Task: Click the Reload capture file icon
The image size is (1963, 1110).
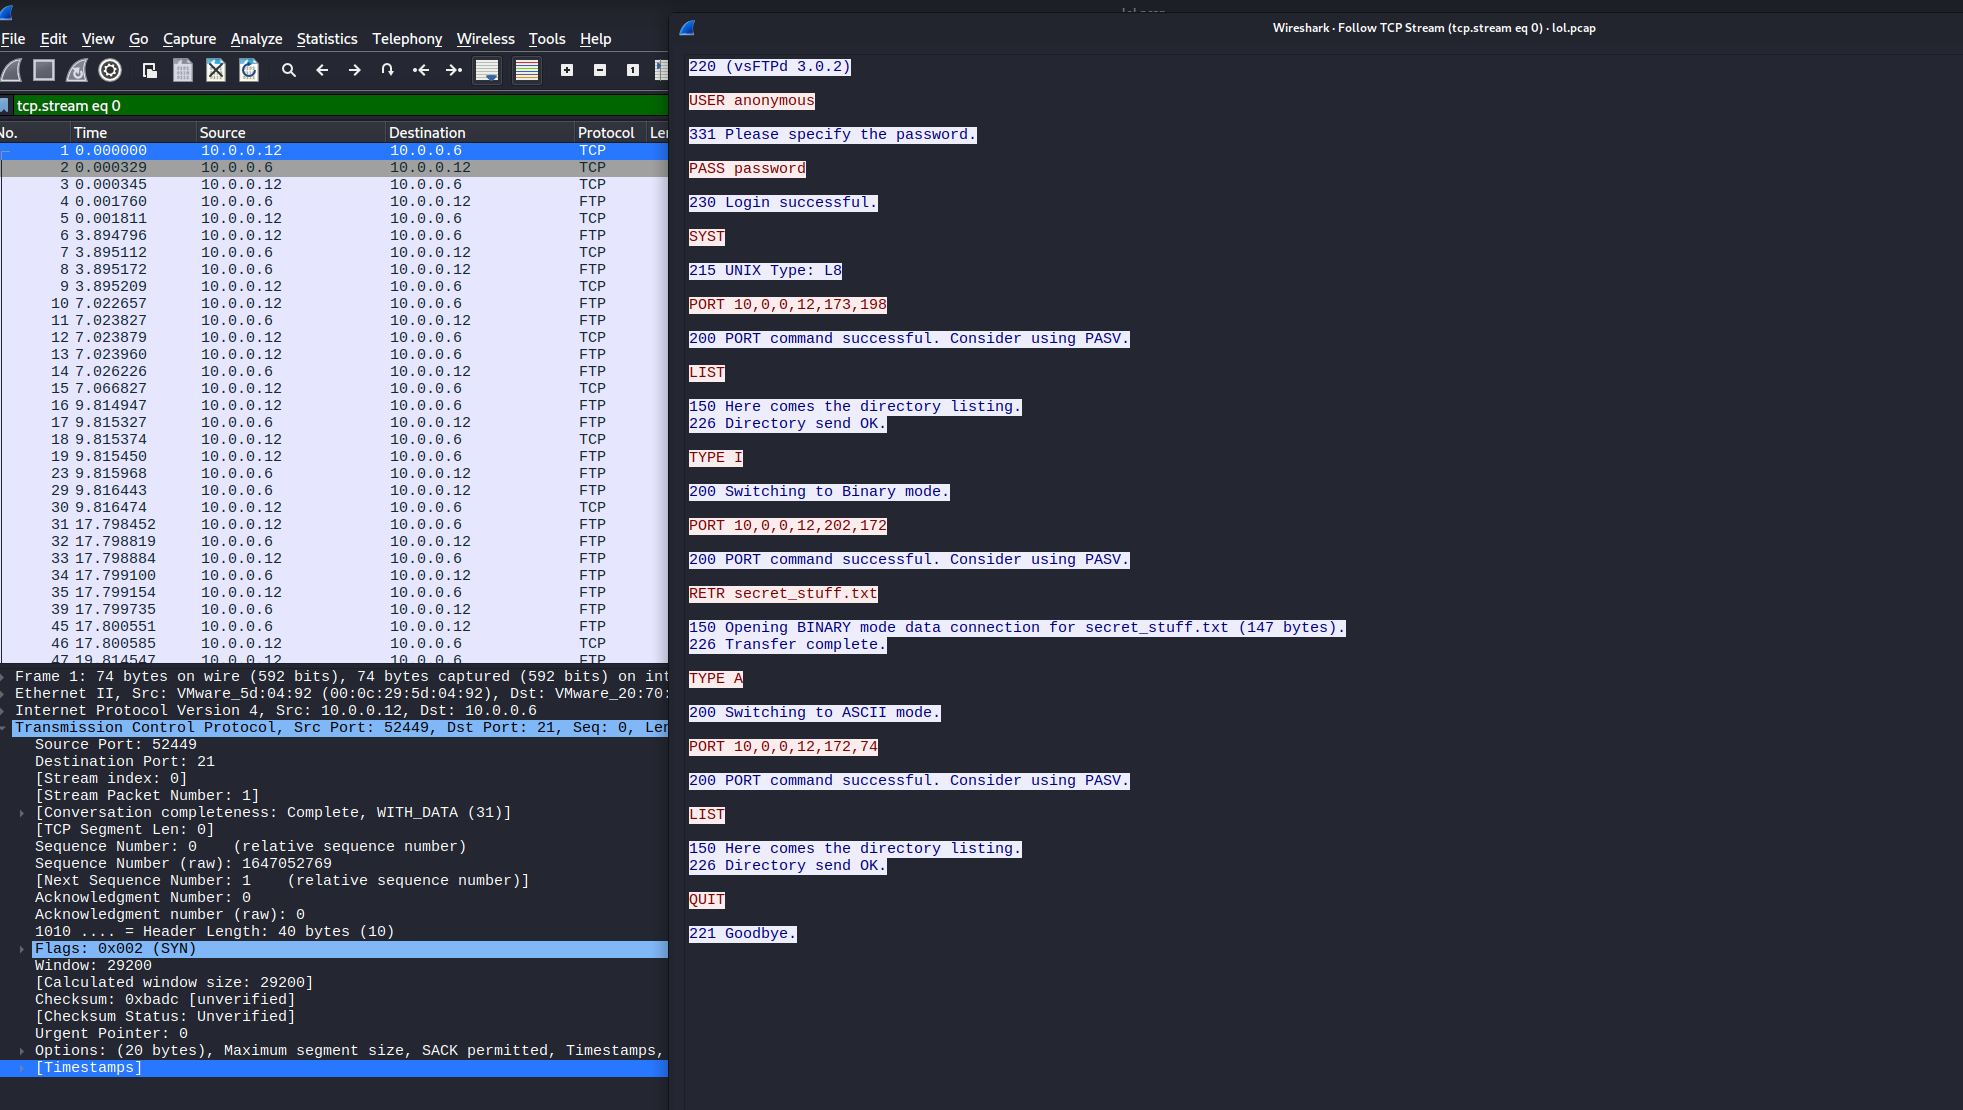Action: [249, 70]
